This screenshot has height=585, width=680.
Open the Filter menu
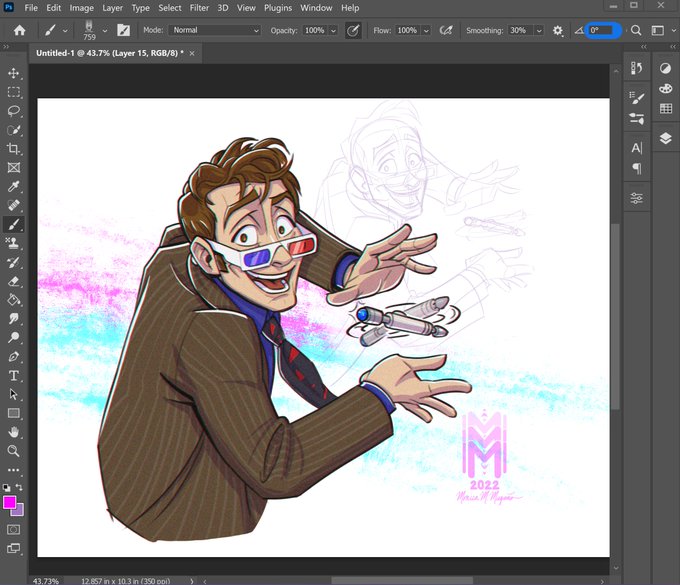199,8
